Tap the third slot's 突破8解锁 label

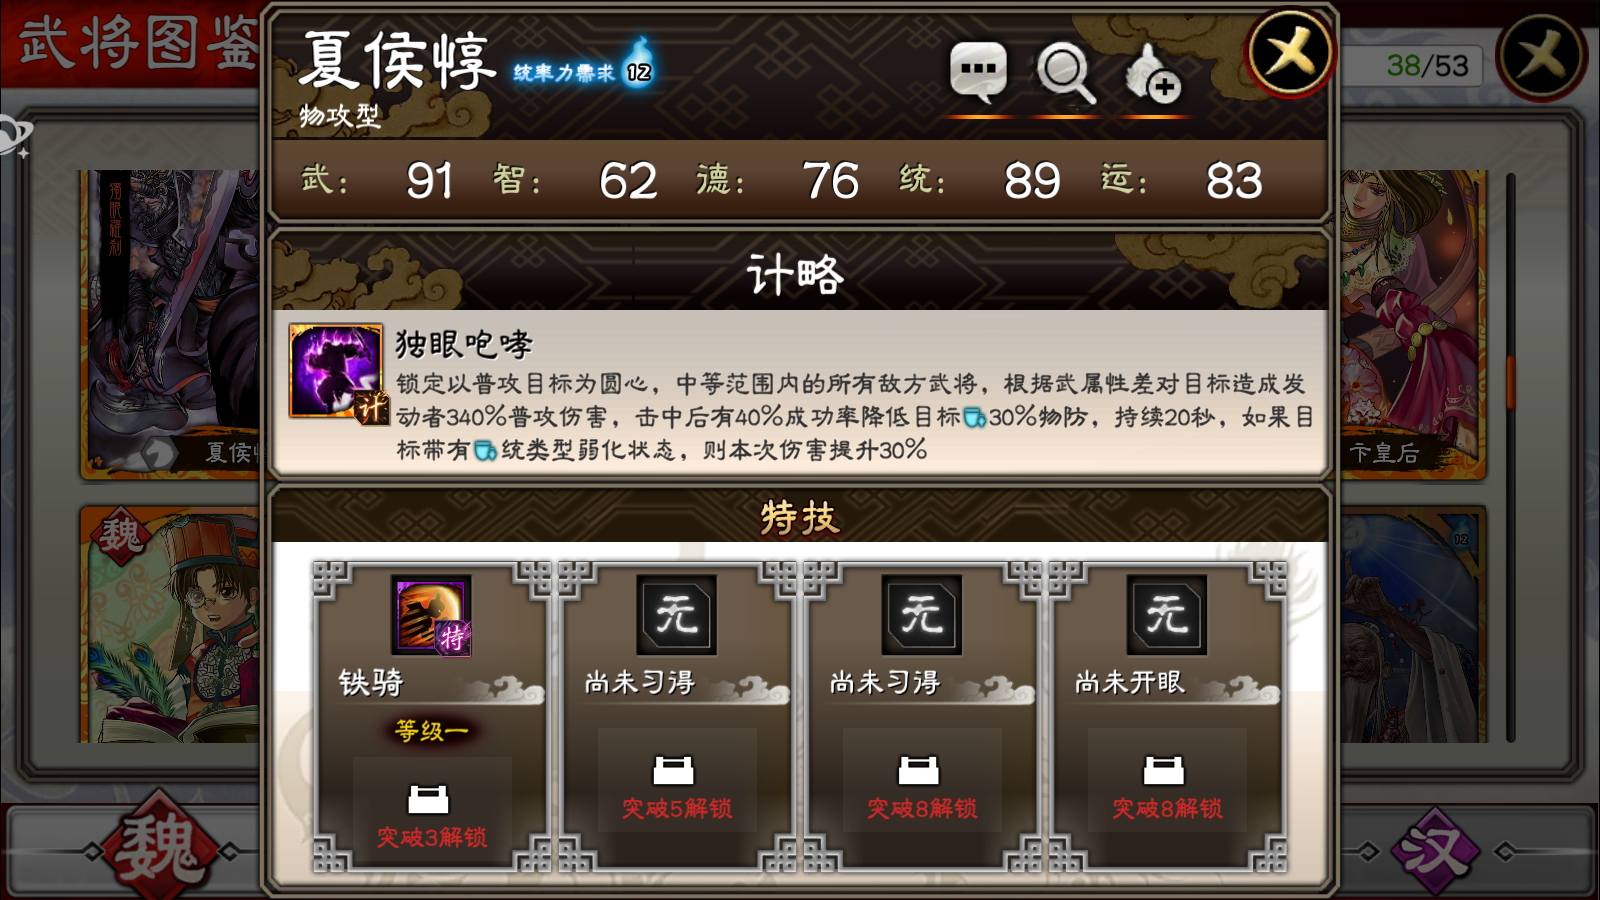tap(922, 808)
